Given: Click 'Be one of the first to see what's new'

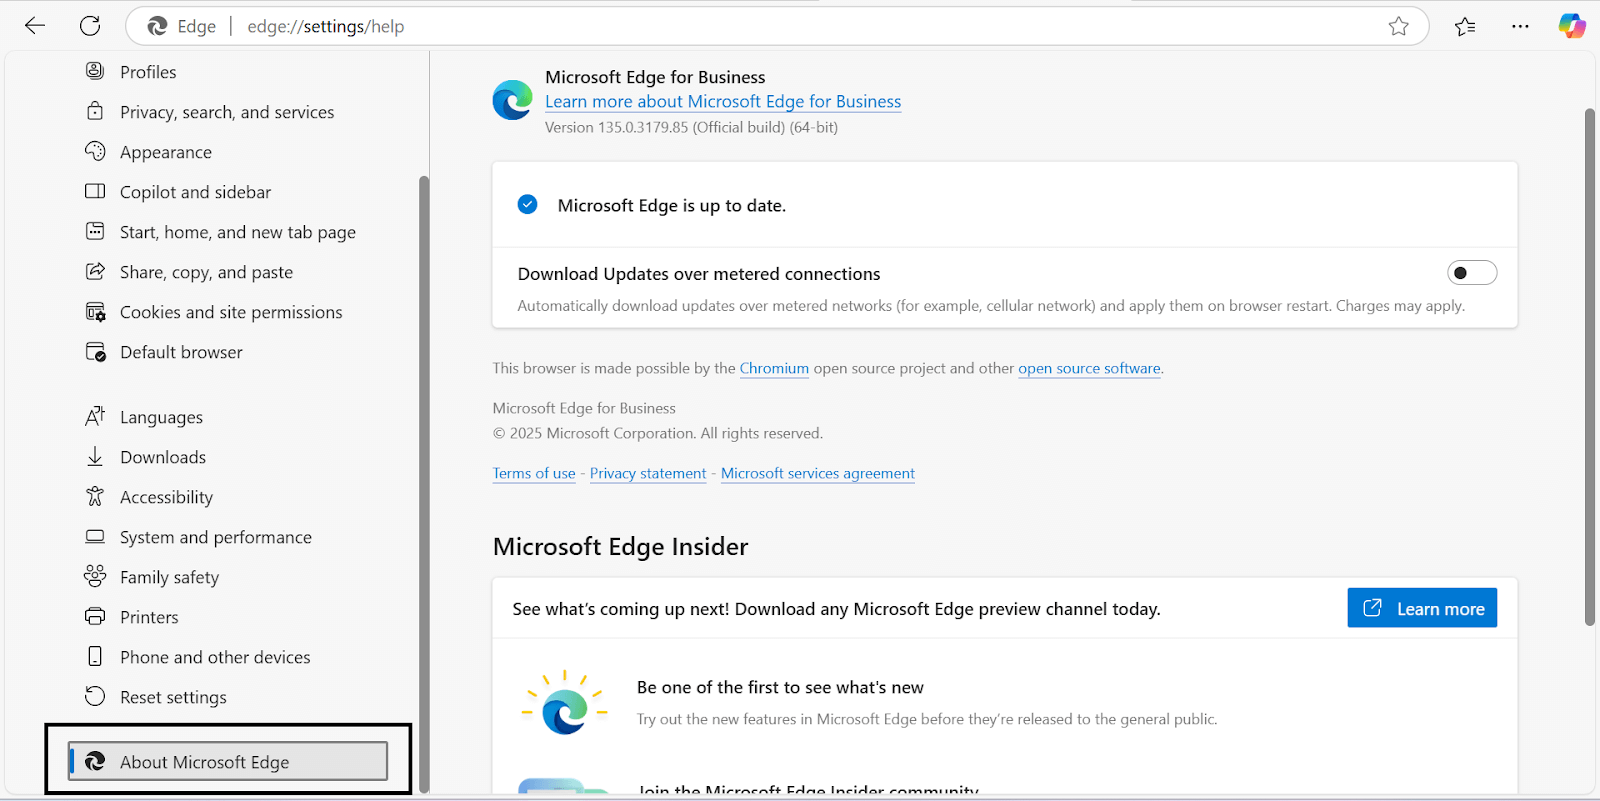Looking at the screenshot, I should [x=780, y=687].
